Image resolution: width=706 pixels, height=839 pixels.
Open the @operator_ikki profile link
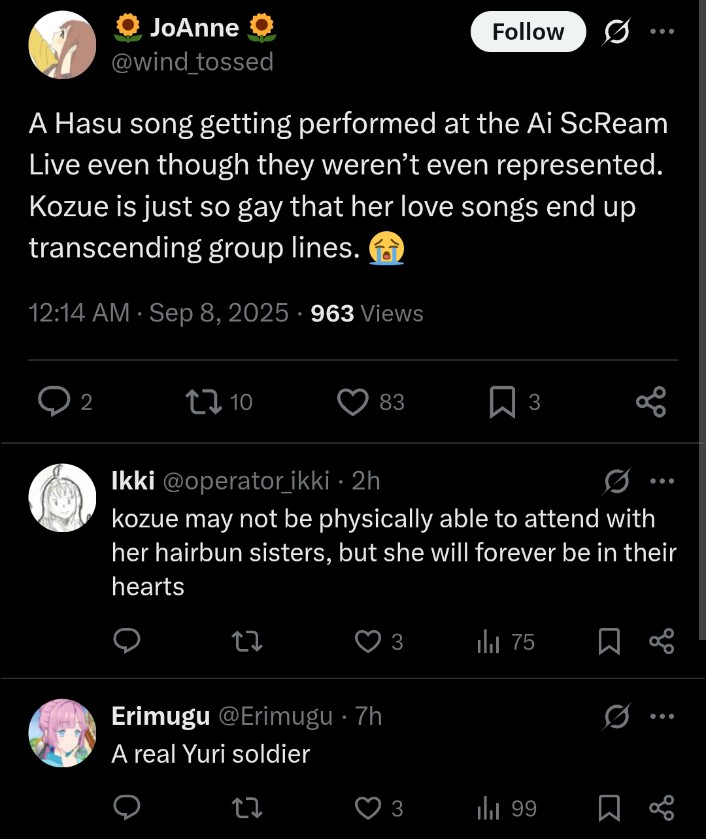246,481
